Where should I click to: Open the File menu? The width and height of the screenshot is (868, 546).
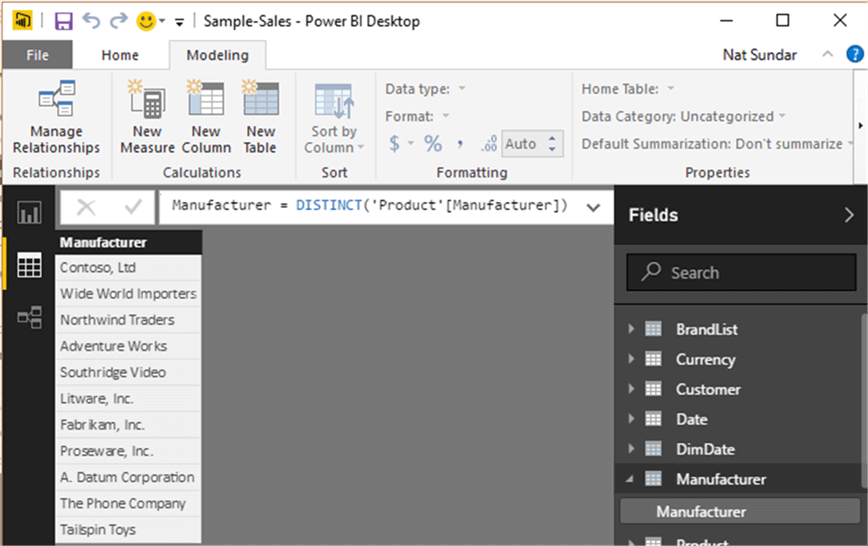tap(37, 55)
